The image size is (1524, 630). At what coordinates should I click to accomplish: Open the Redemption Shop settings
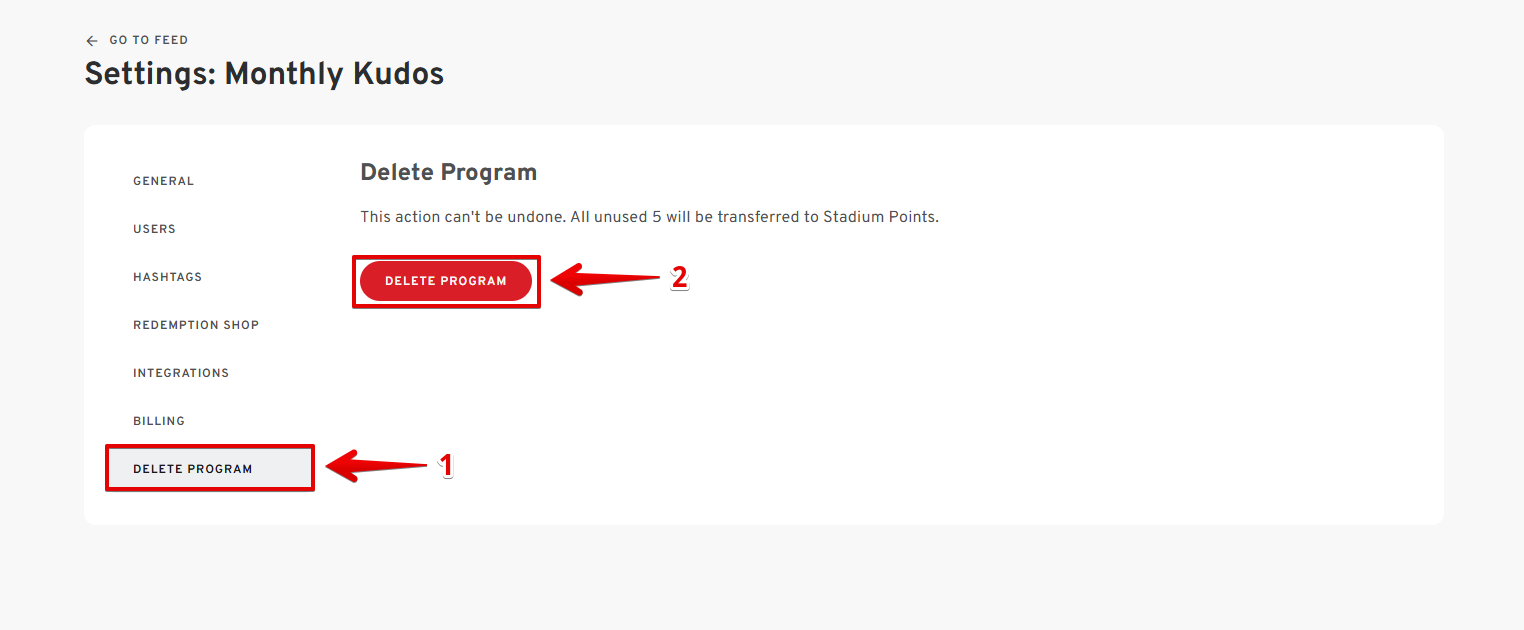tap(196, 325)
